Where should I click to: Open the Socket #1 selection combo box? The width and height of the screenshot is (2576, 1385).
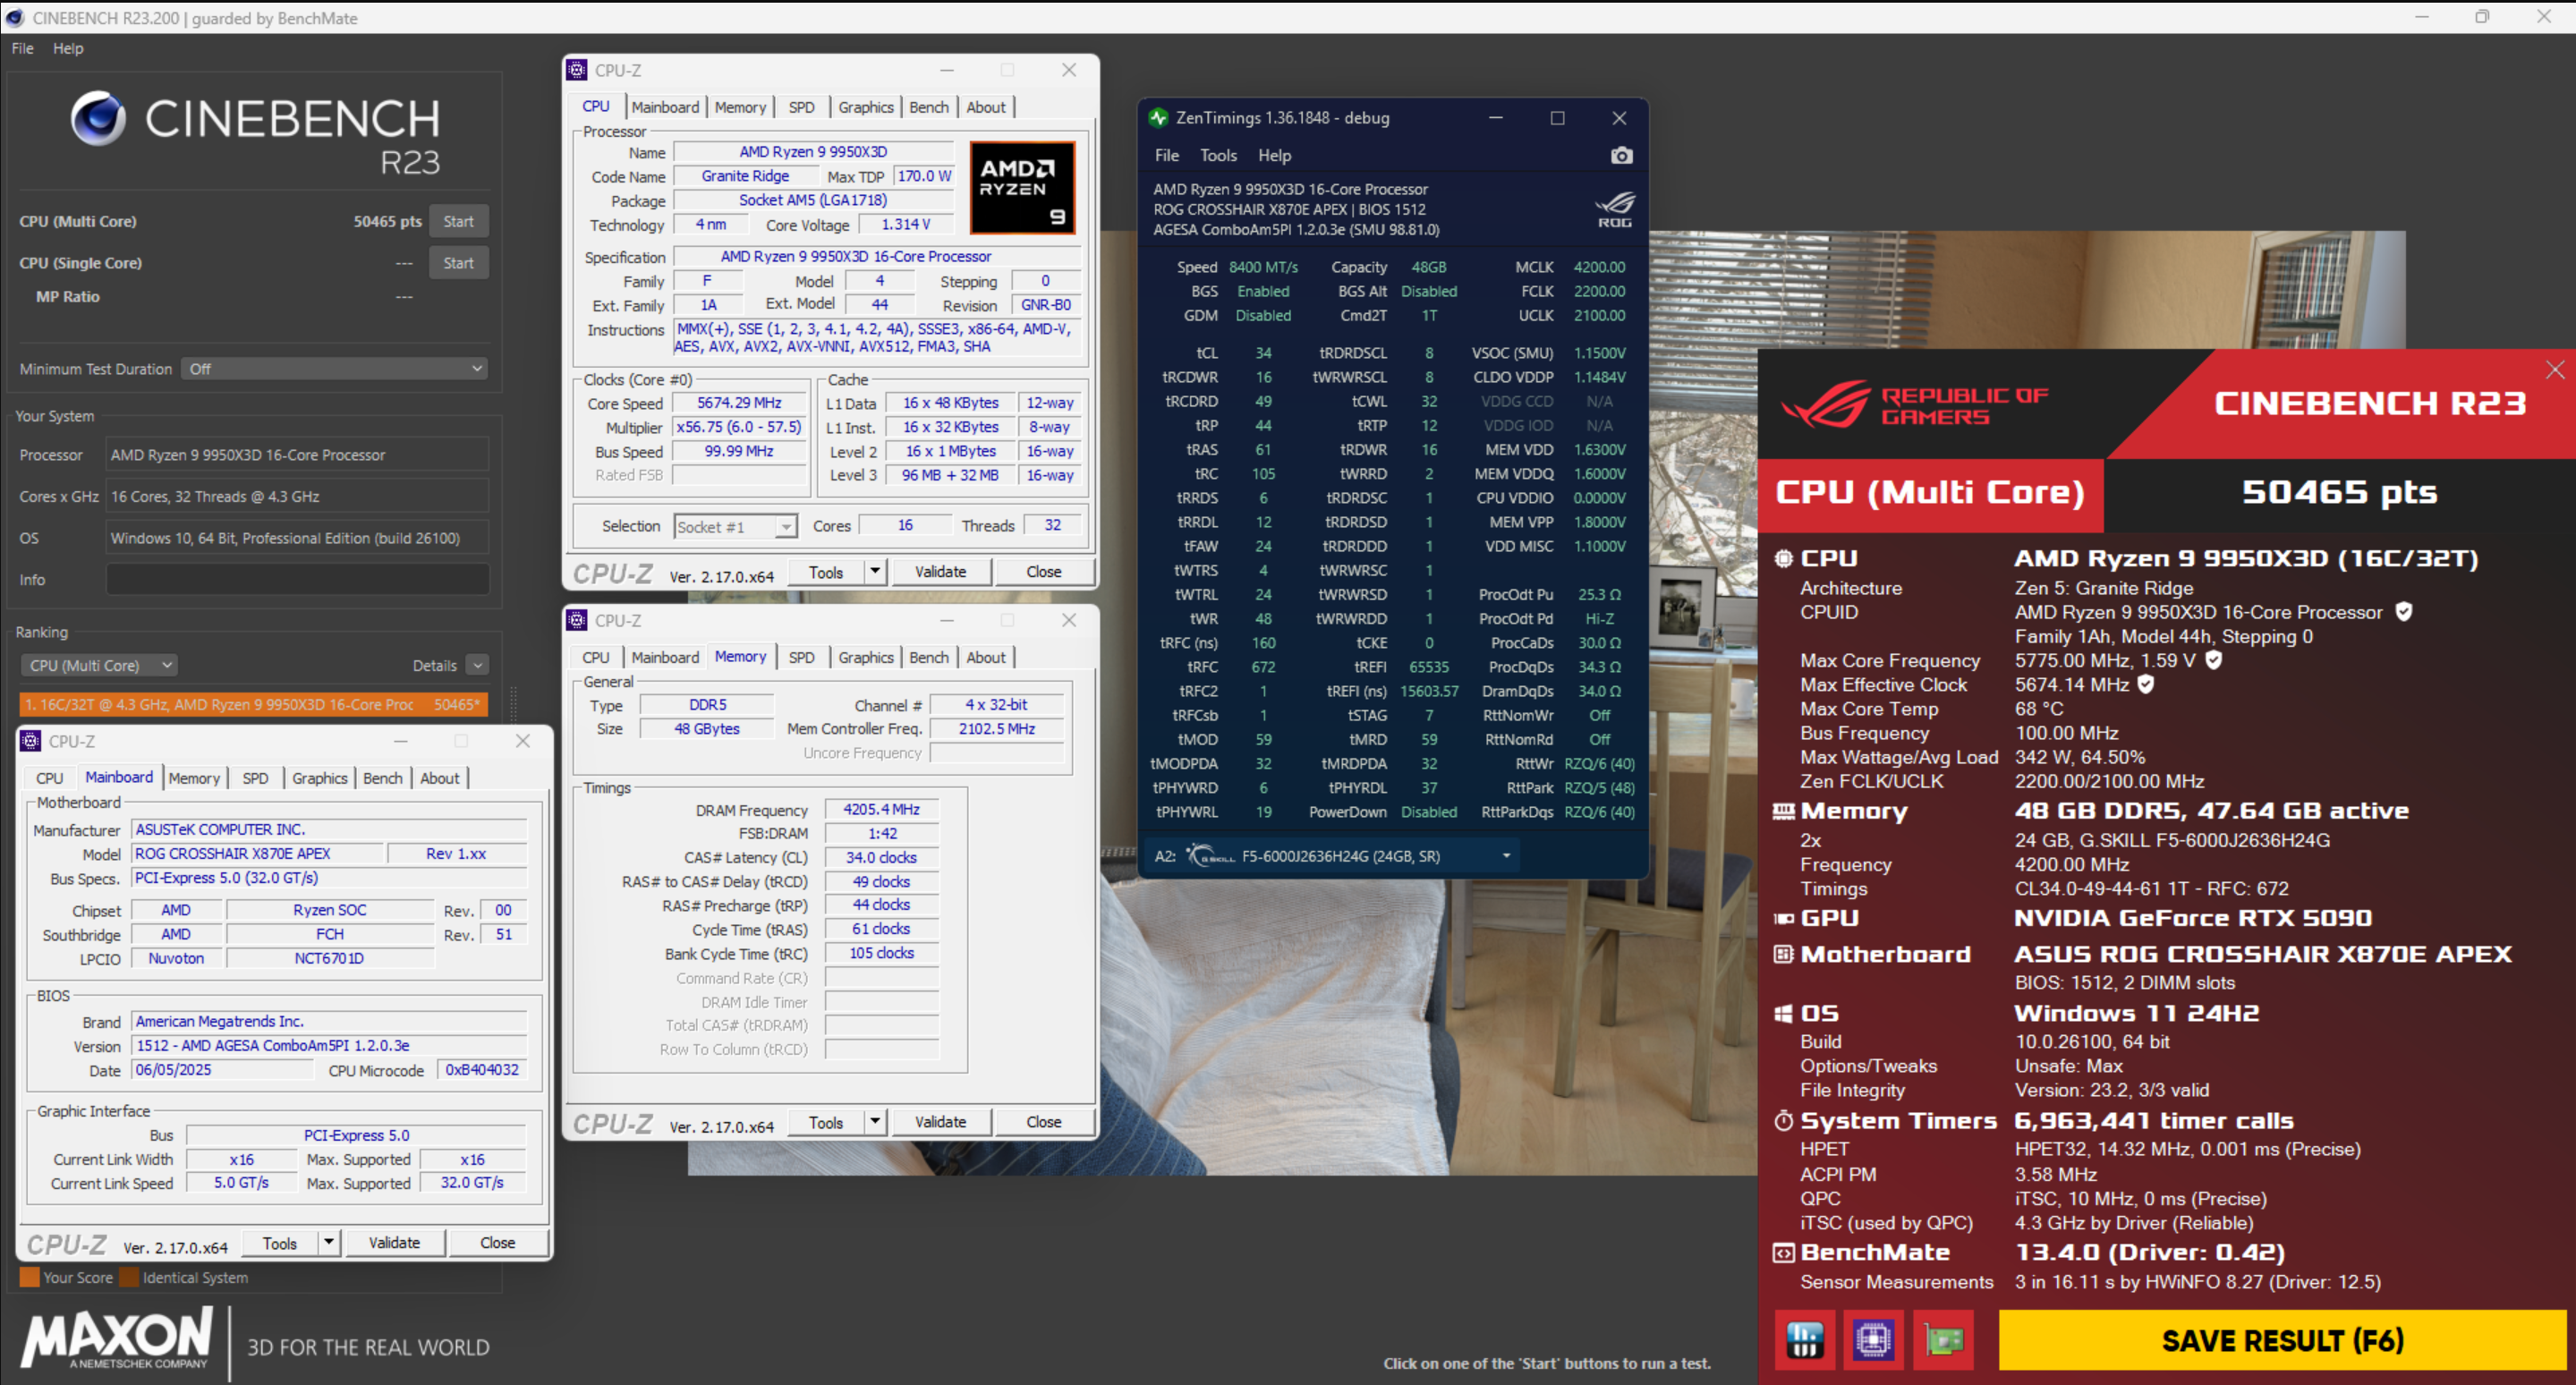click(x=736, y=527)
